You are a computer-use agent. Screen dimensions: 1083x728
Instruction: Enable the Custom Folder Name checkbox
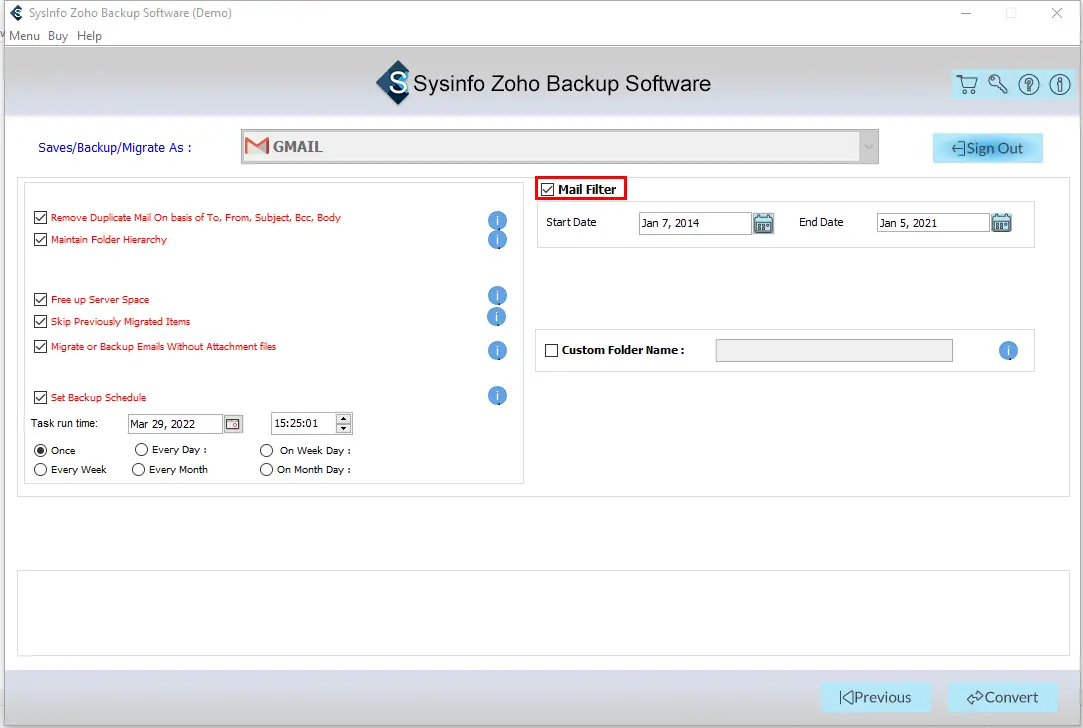551,351
